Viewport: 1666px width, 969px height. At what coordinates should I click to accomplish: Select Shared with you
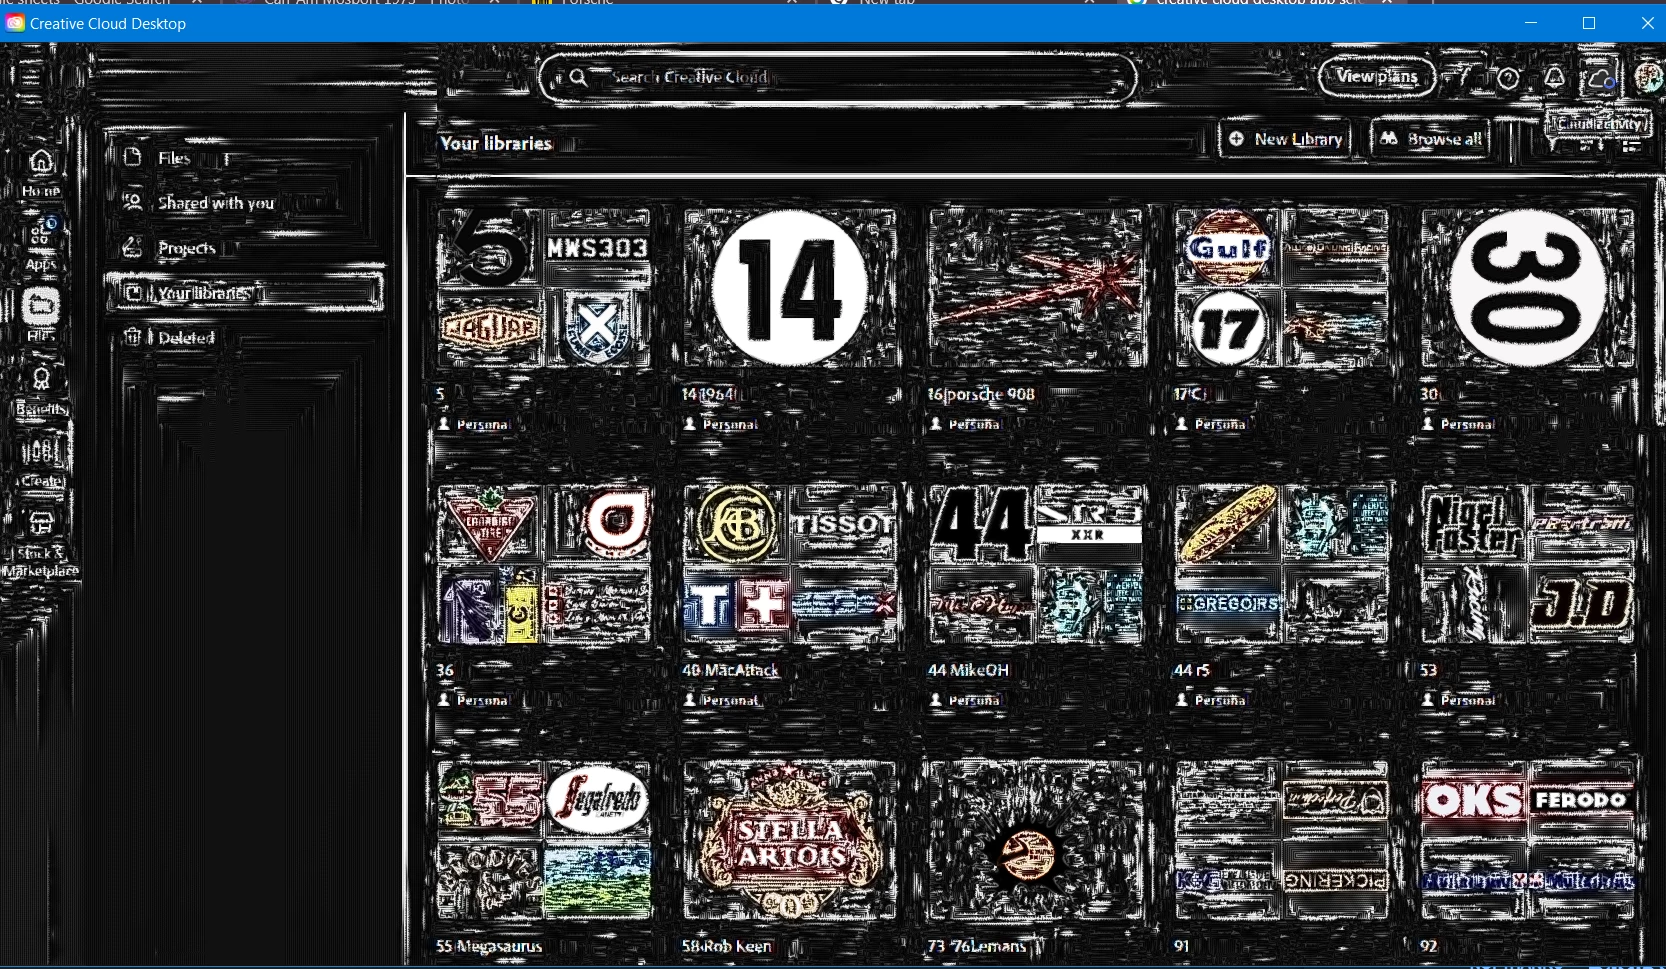245,203
